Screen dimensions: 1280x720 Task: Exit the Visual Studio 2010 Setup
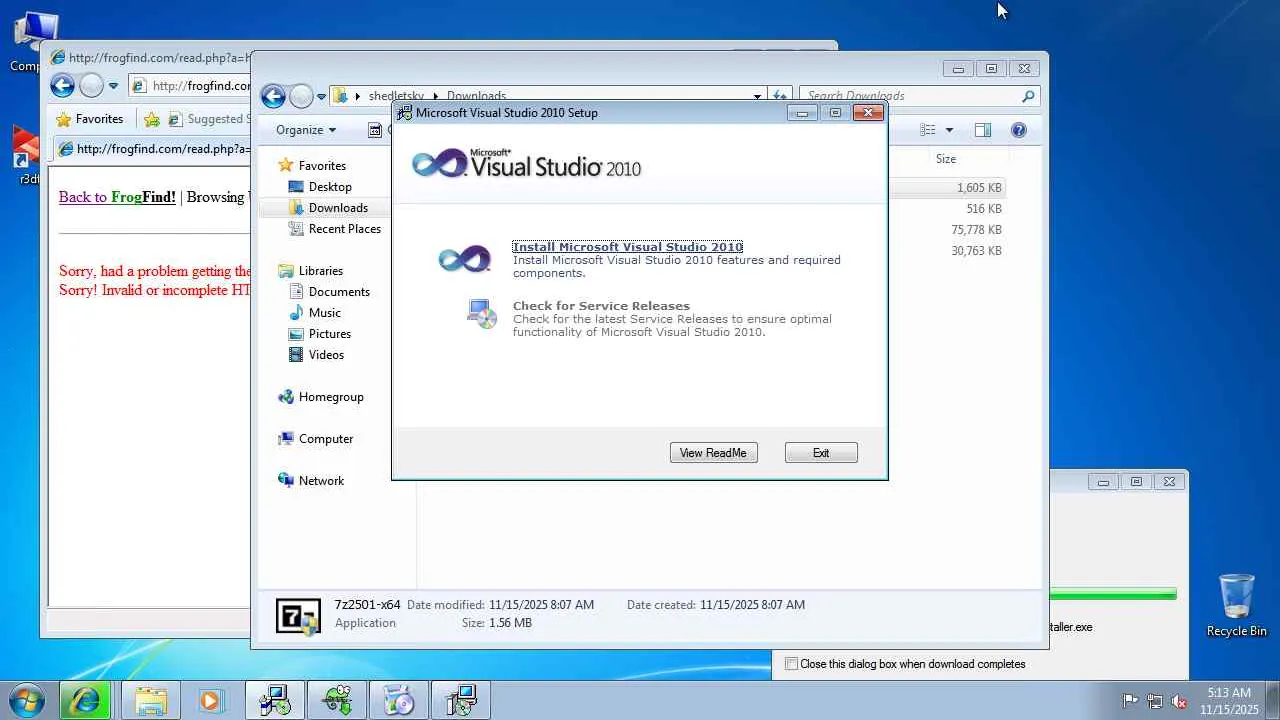[821, 453]
